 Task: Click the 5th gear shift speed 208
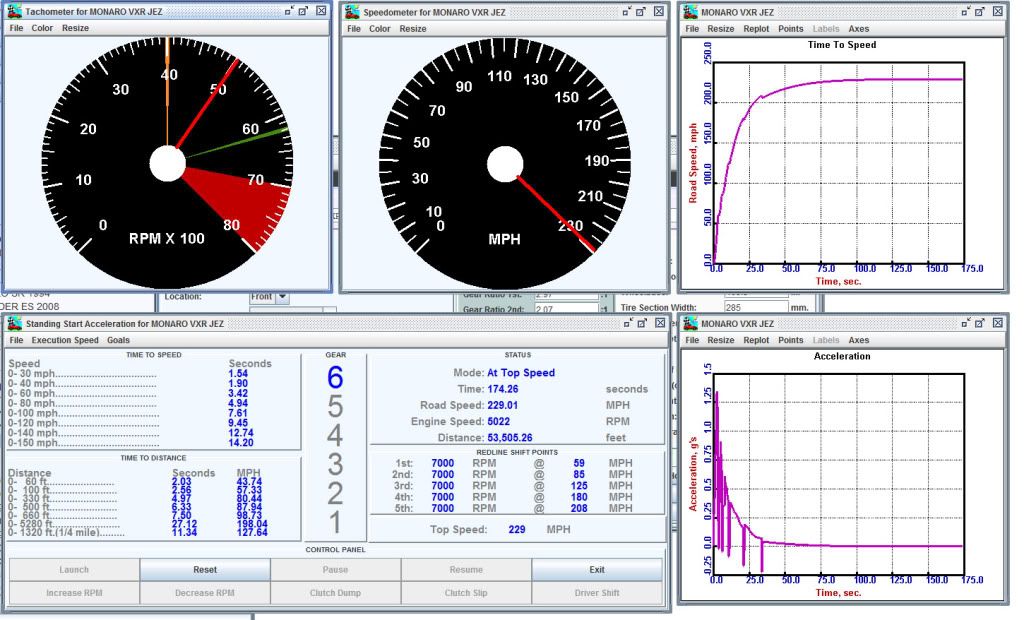(579, 508)
